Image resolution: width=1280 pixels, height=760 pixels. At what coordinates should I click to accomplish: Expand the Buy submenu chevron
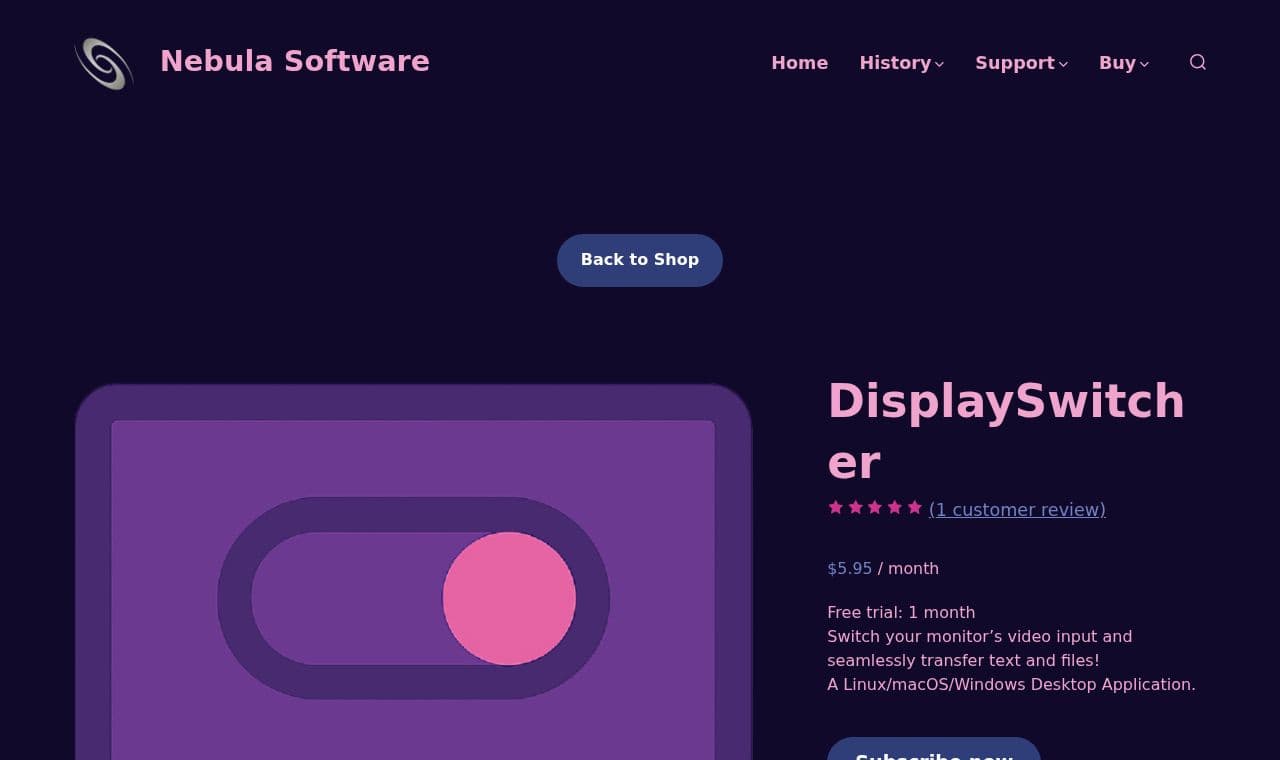pos(1144,64)
